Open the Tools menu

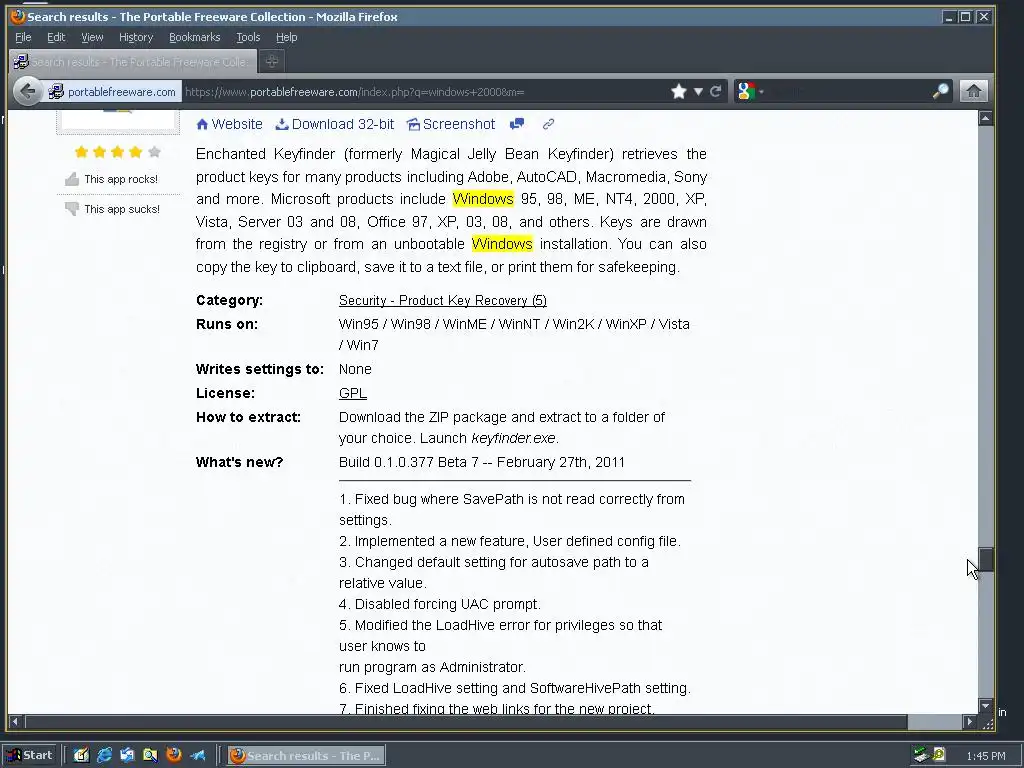click(248, 37)
